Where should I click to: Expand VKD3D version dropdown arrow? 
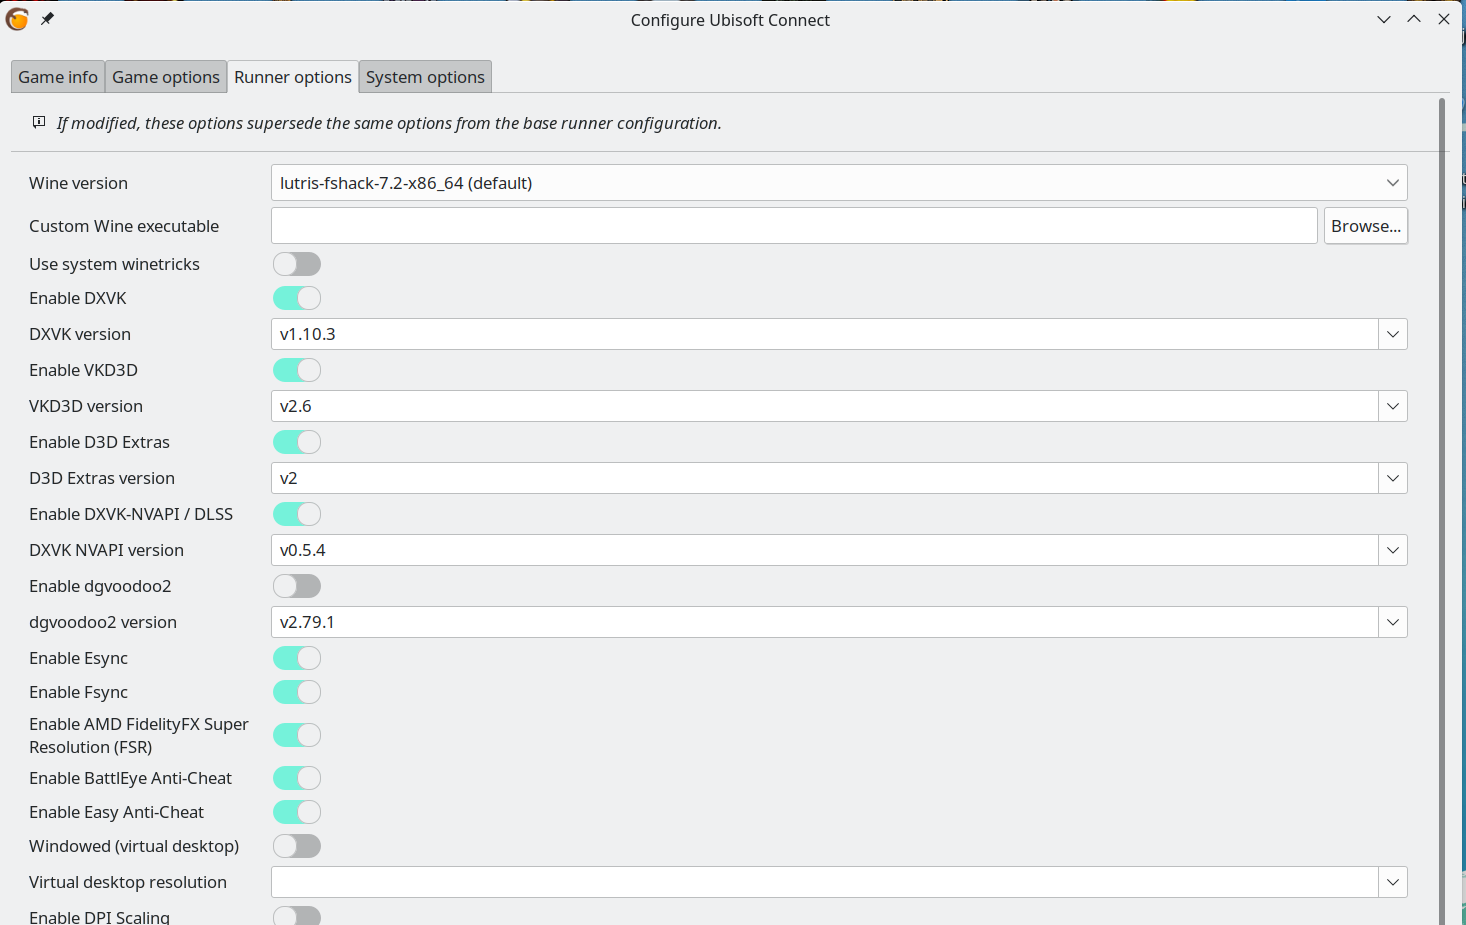point(1393,406)
